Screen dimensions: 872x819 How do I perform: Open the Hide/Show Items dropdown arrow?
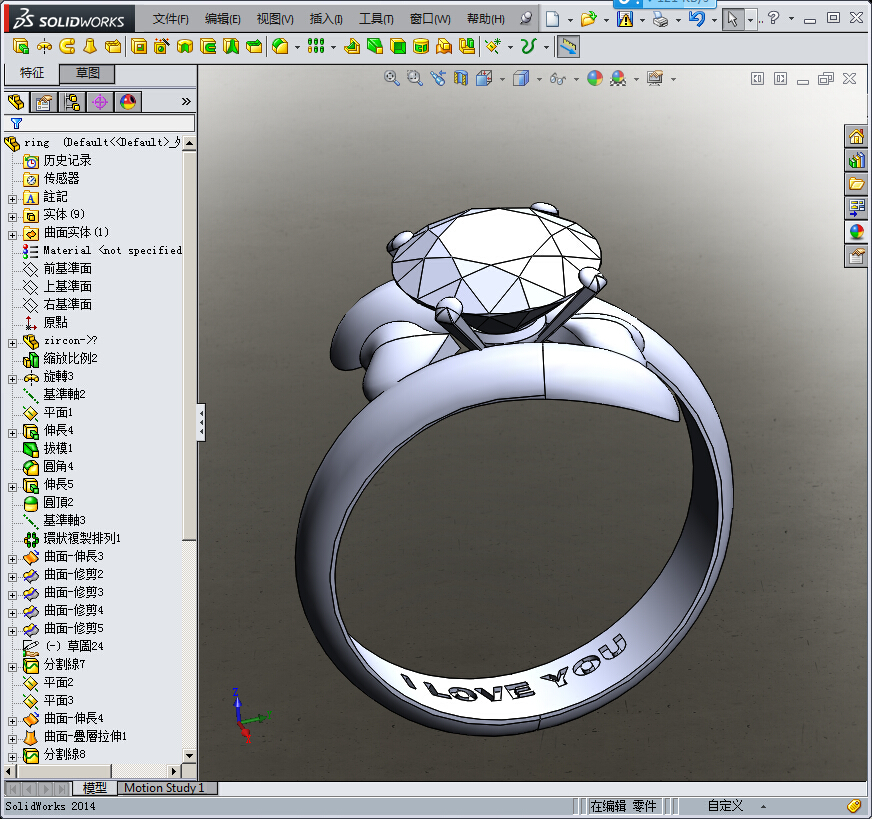(576, 79)
